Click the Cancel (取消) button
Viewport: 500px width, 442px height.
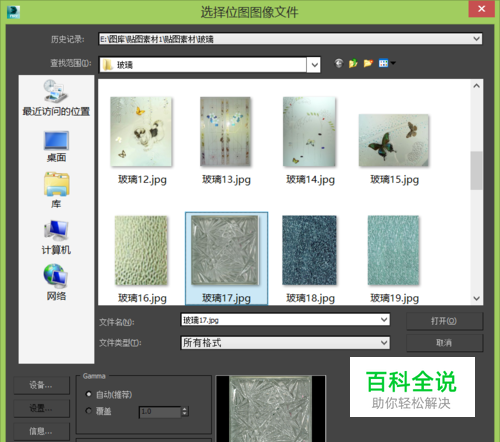(444, 343)
